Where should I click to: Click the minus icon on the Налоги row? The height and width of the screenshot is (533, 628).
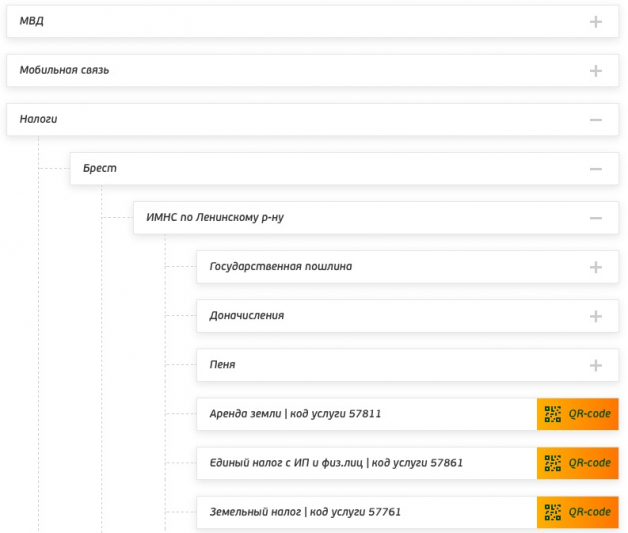596,119
